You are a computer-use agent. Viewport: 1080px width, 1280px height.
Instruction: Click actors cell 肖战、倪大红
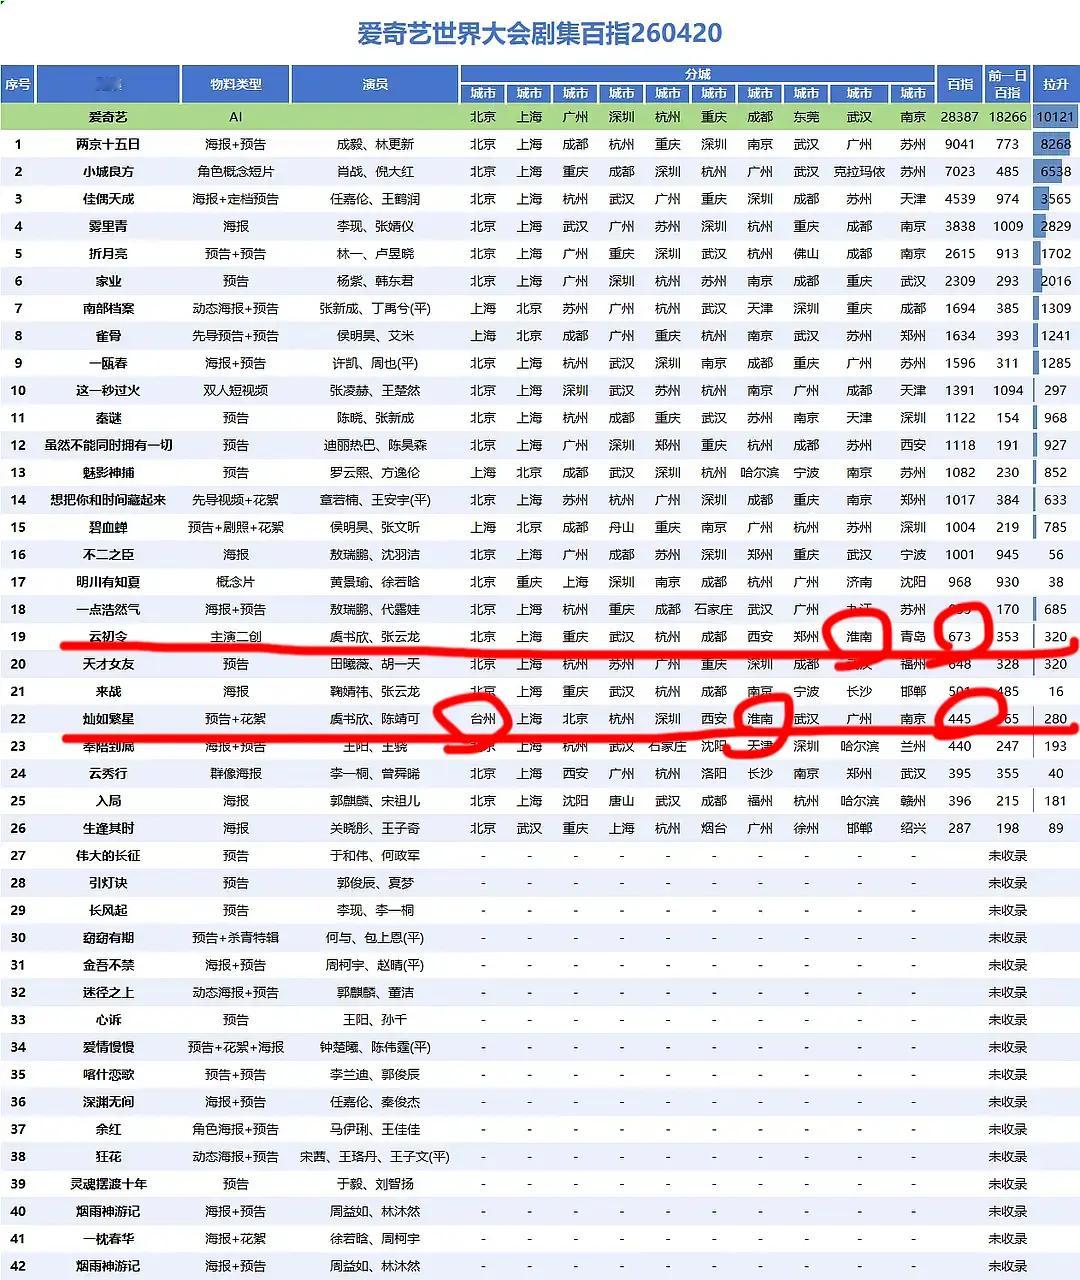pyautogui.click(x=375, y=171)
